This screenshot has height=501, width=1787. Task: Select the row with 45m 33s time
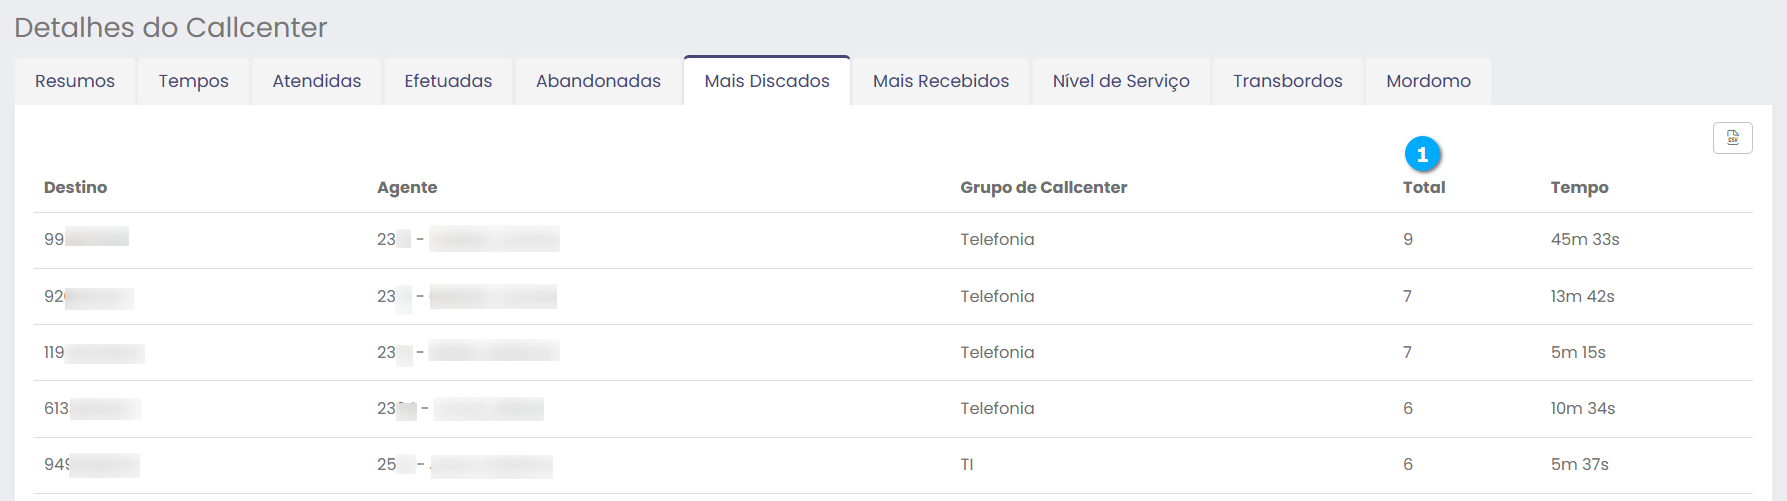pos(1585,240)
